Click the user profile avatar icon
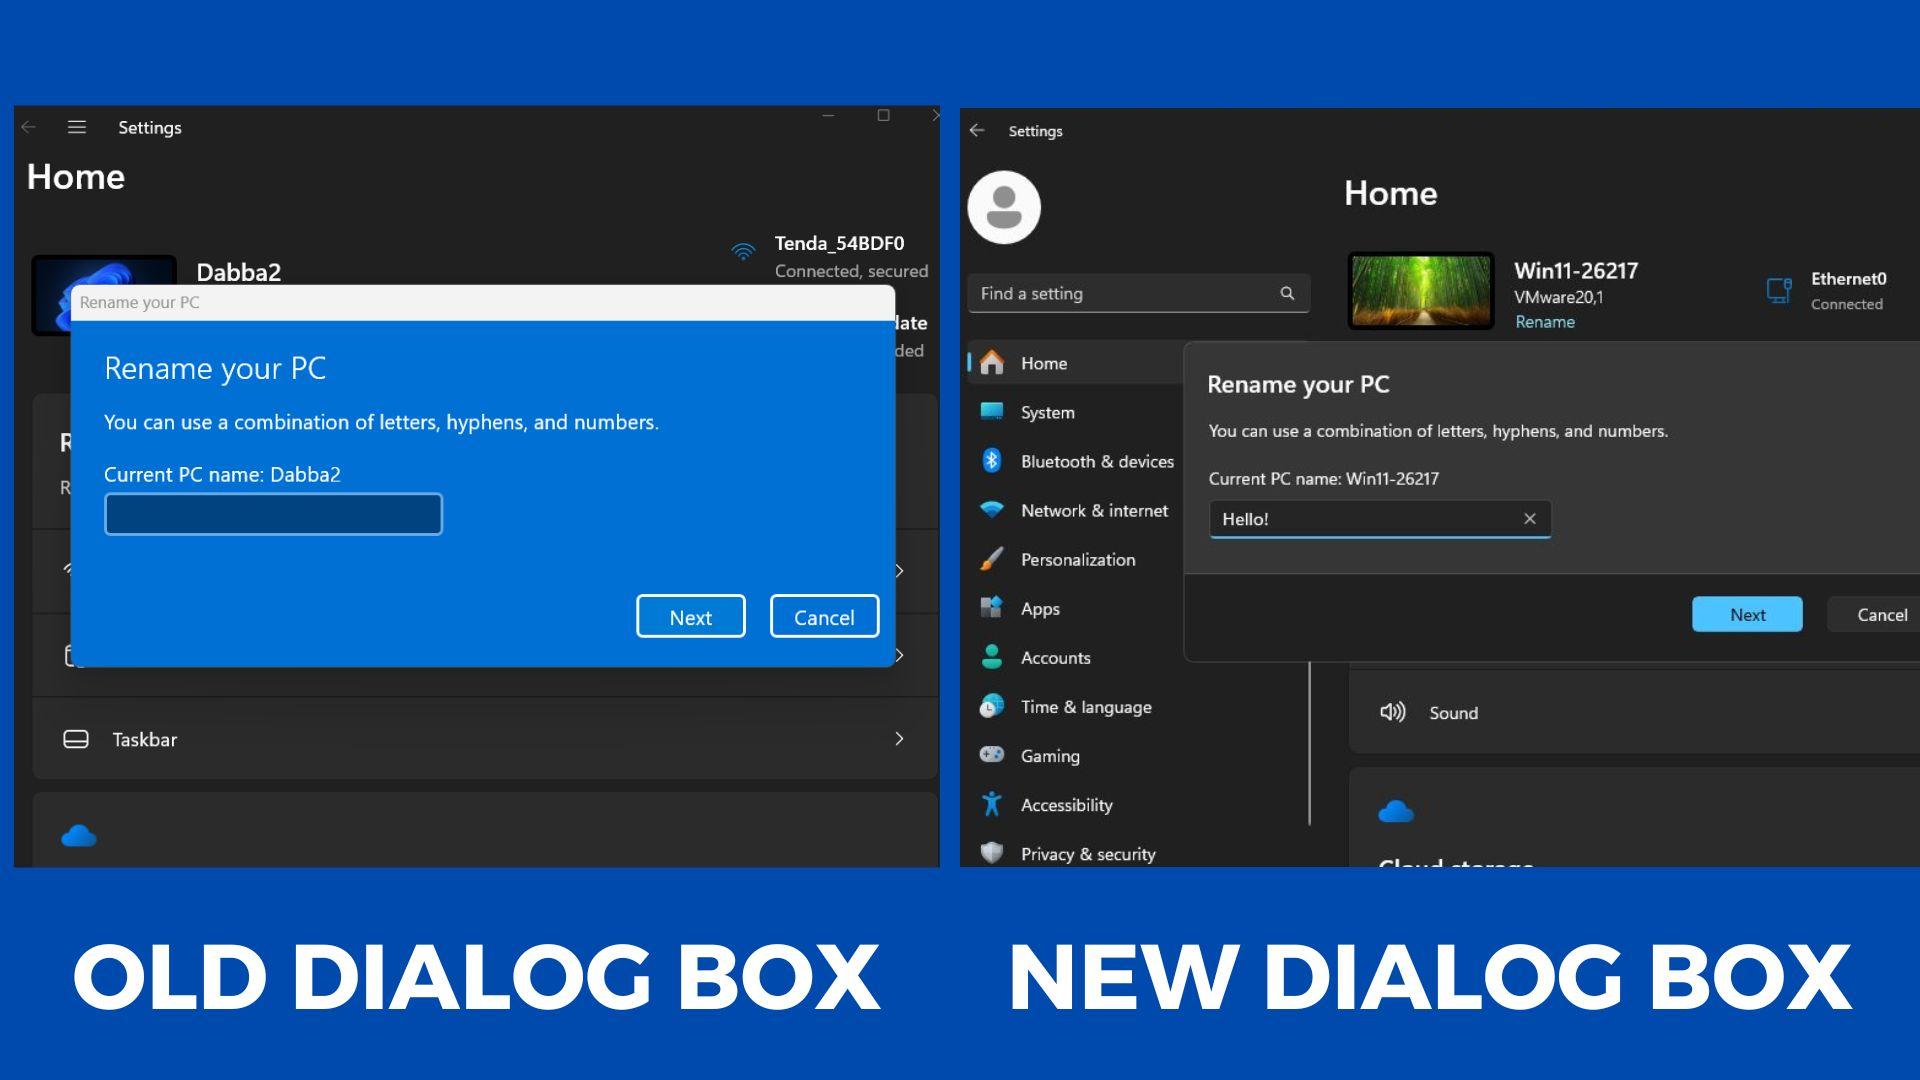 click(x=1004, y=207)
